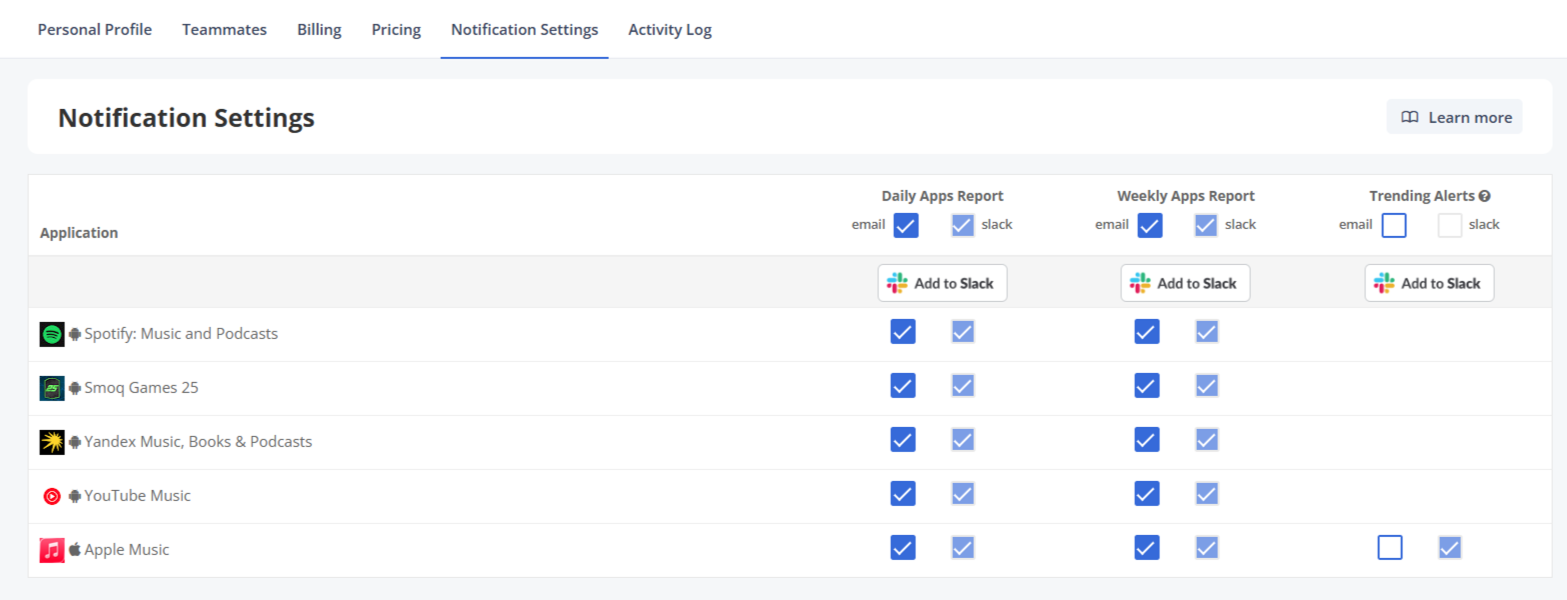The image size is (1567, 600).
Task: Uncheck Daily Apps Report email header checkbox
Action: pos(906,225)
